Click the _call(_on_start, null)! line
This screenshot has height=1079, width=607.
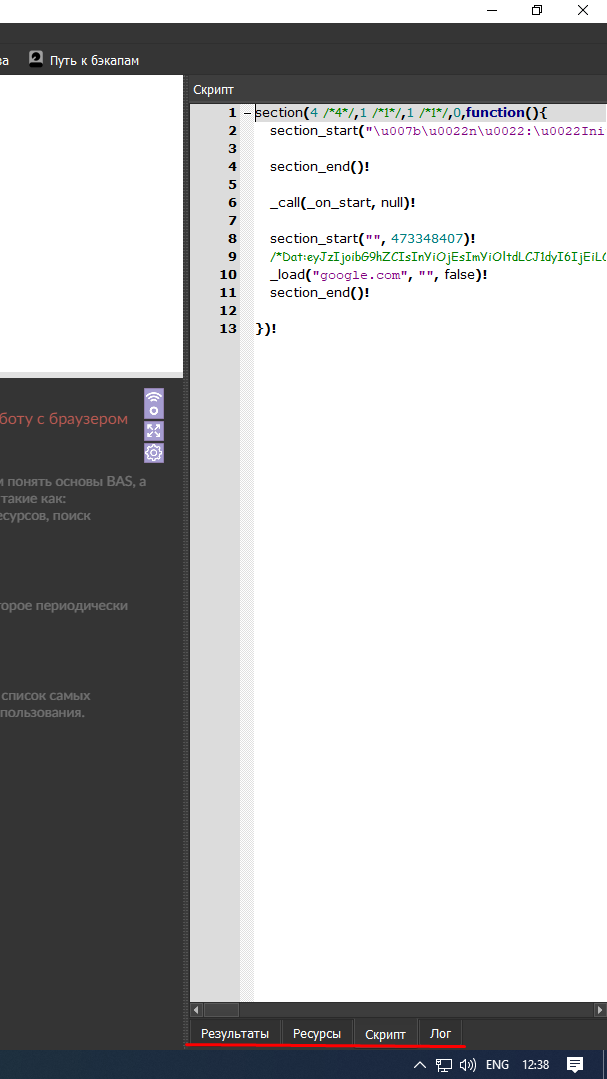coord(342,203)
